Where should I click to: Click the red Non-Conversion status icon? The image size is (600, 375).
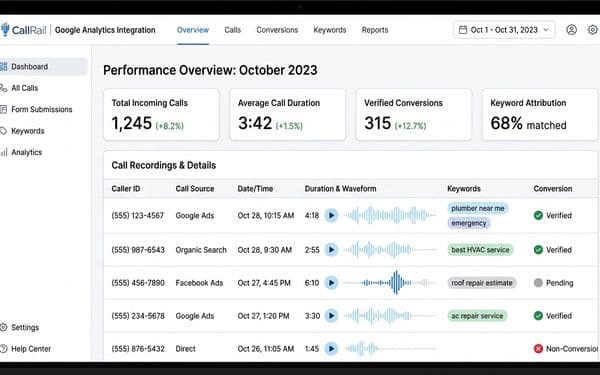tap(538, 349)
